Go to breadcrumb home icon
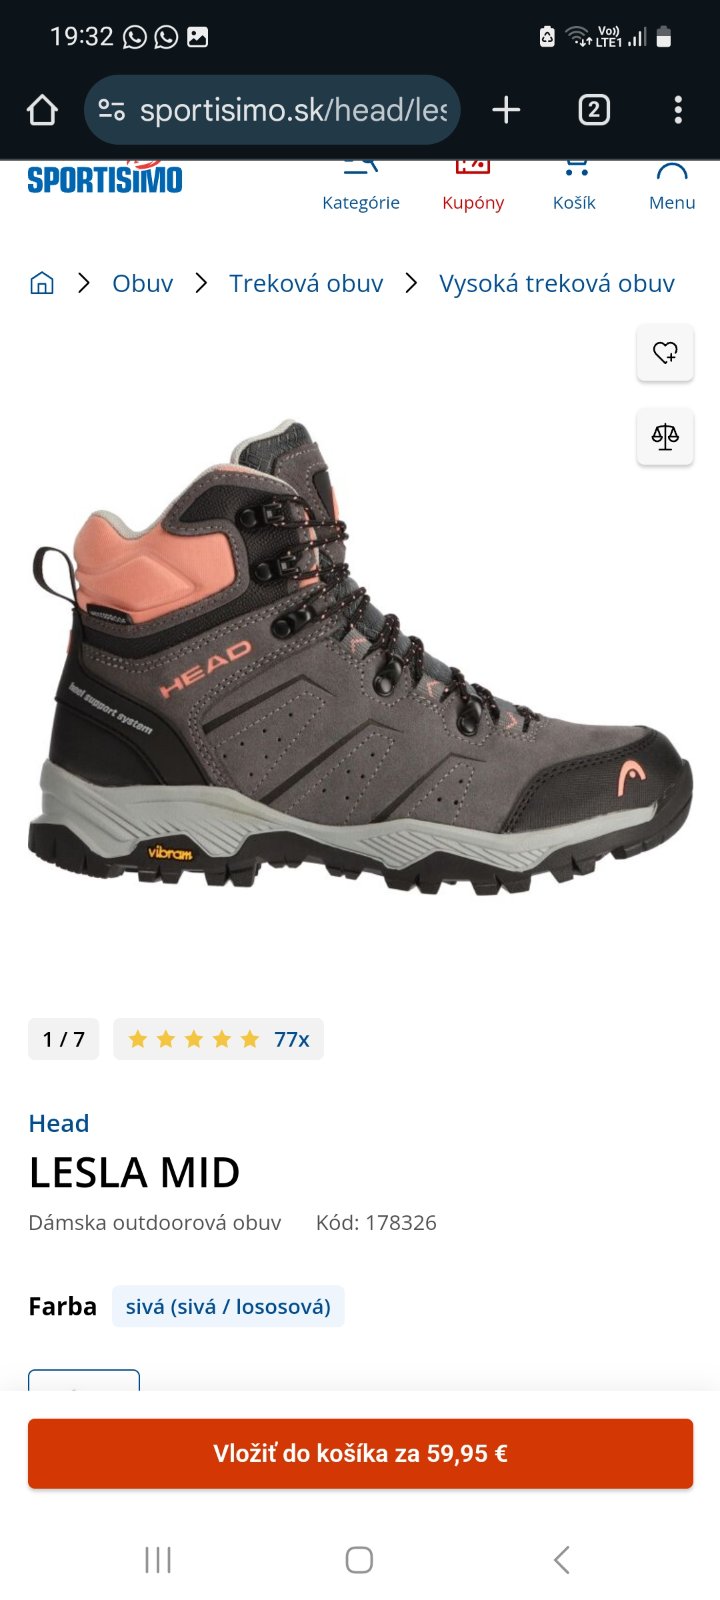Screen dimensions: 720x1600 click(x=42, y=283)
